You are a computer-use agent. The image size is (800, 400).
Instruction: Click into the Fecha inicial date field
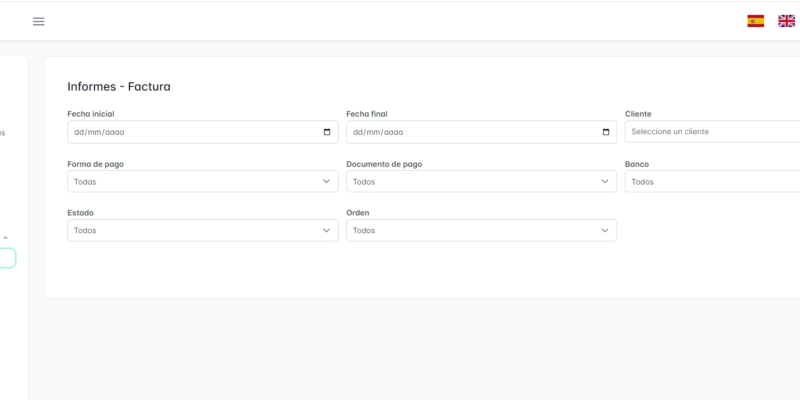(x=190, y=132)
